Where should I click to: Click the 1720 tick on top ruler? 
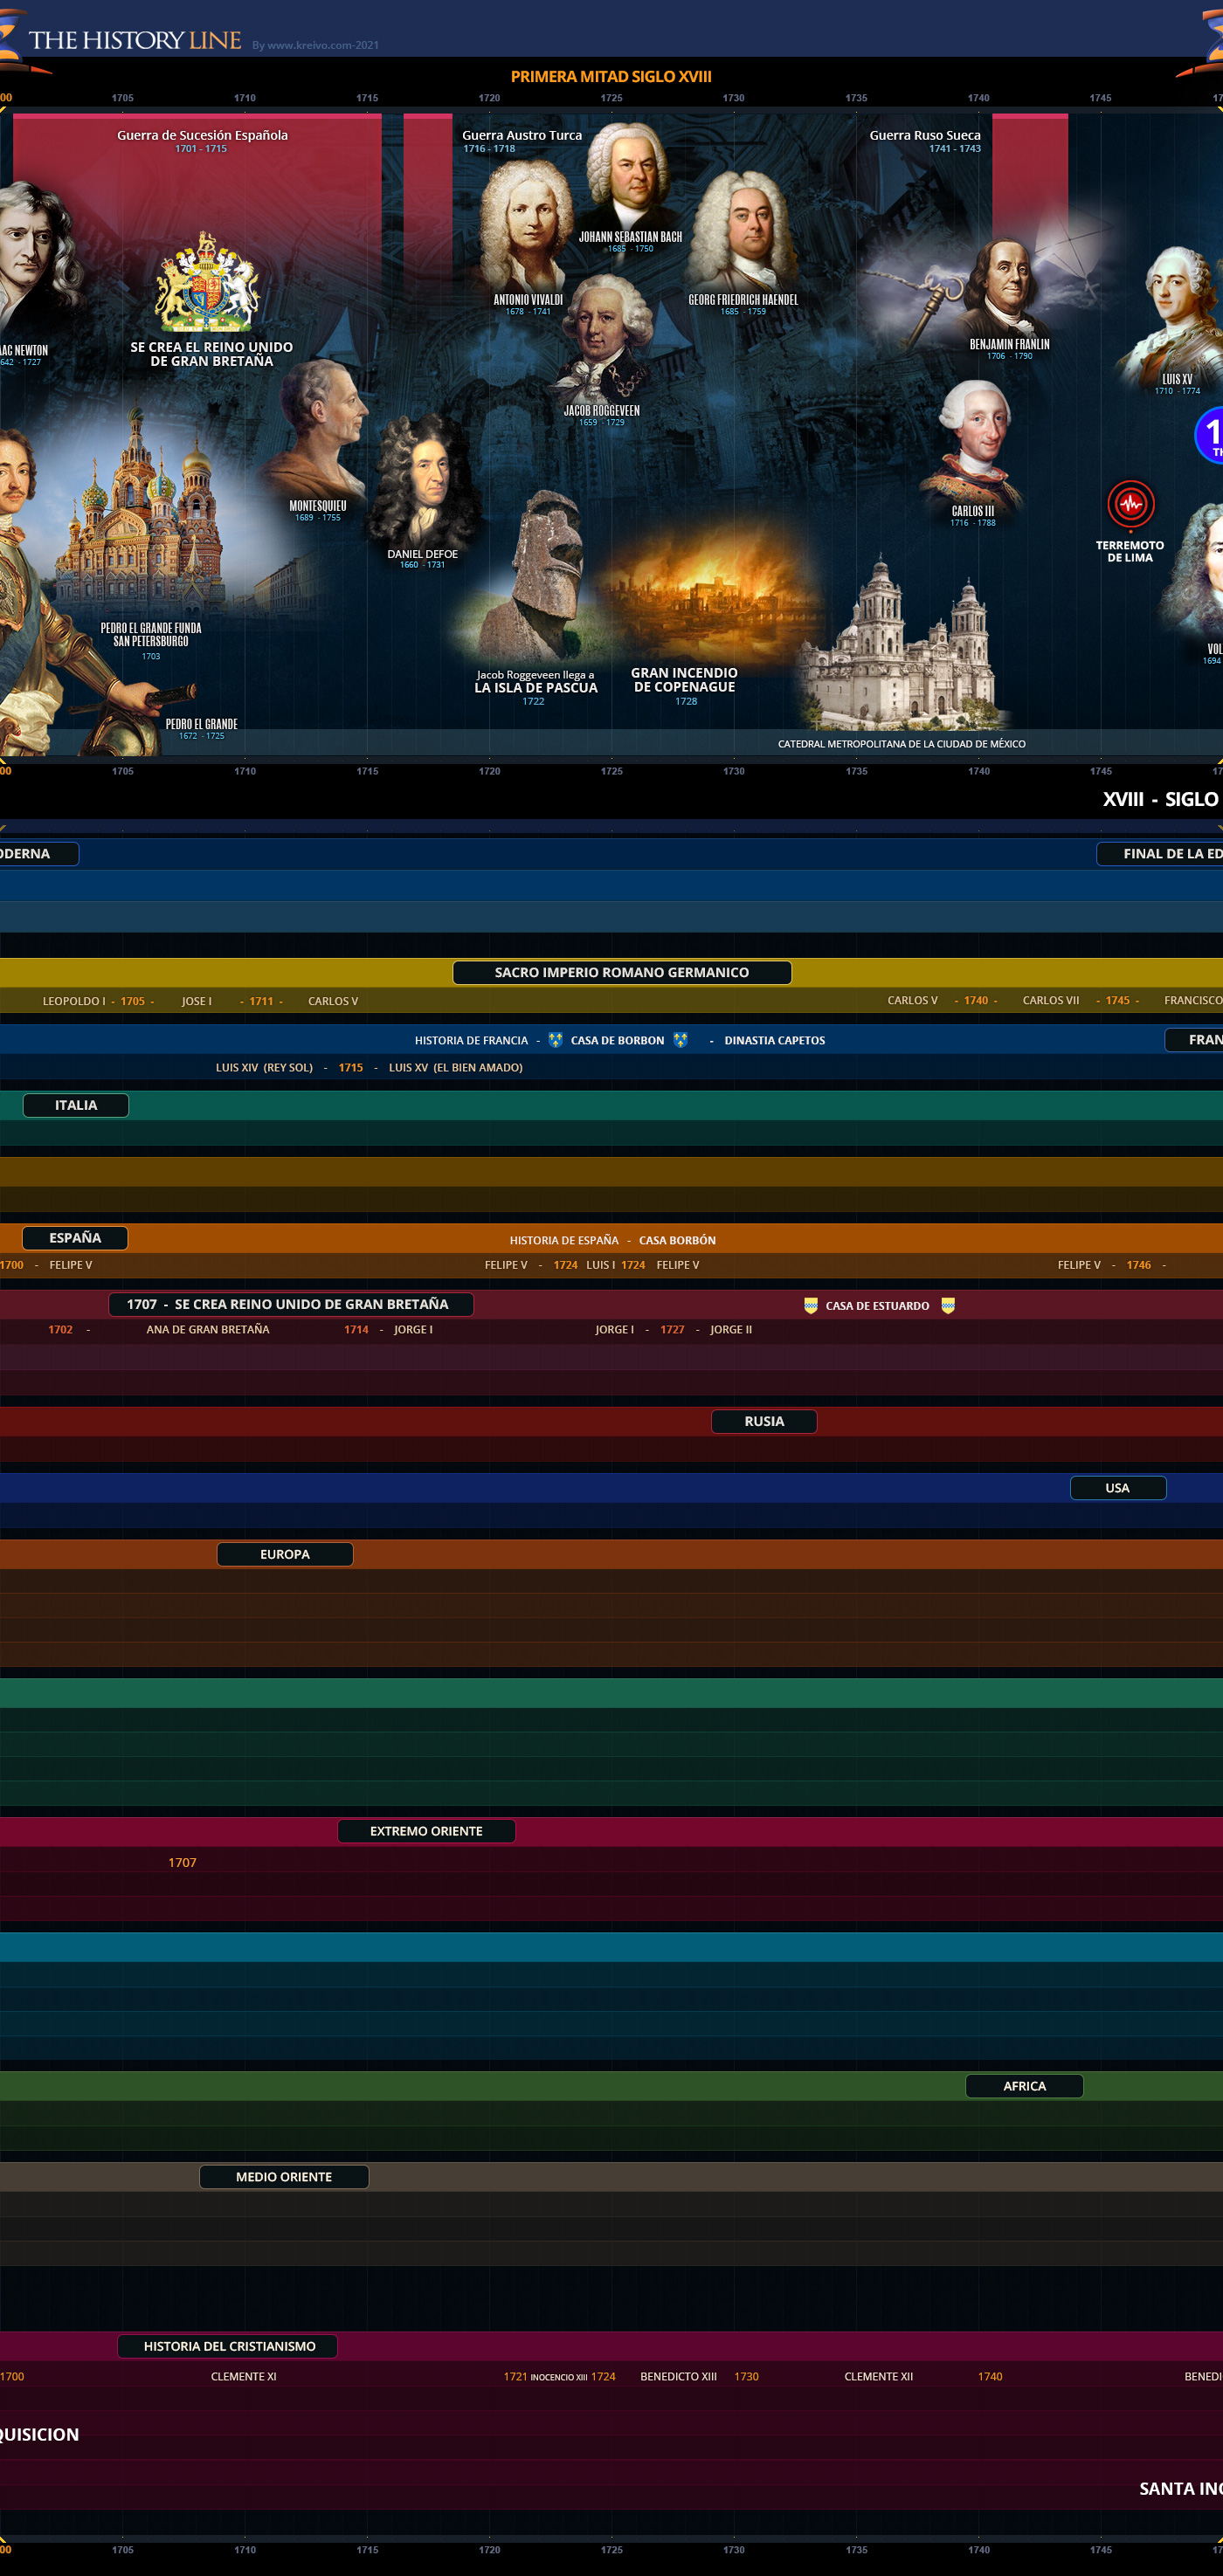click(489, 98)
